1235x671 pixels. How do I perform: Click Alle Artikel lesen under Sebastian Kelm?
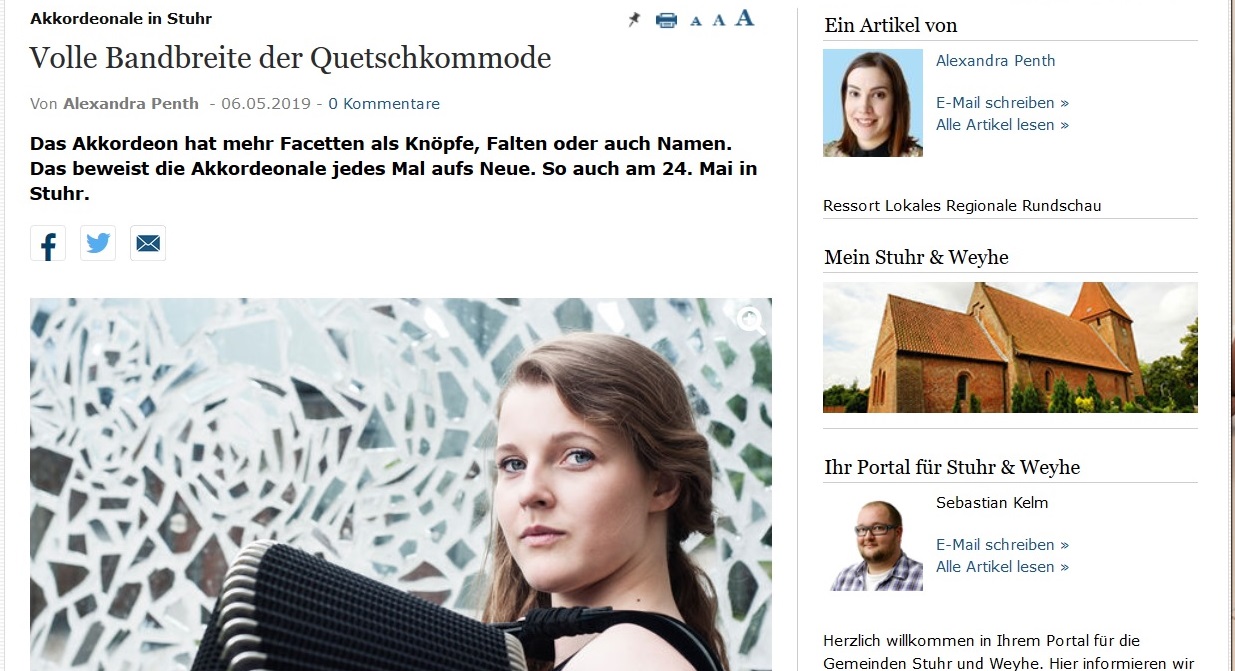pos(1002,566)
